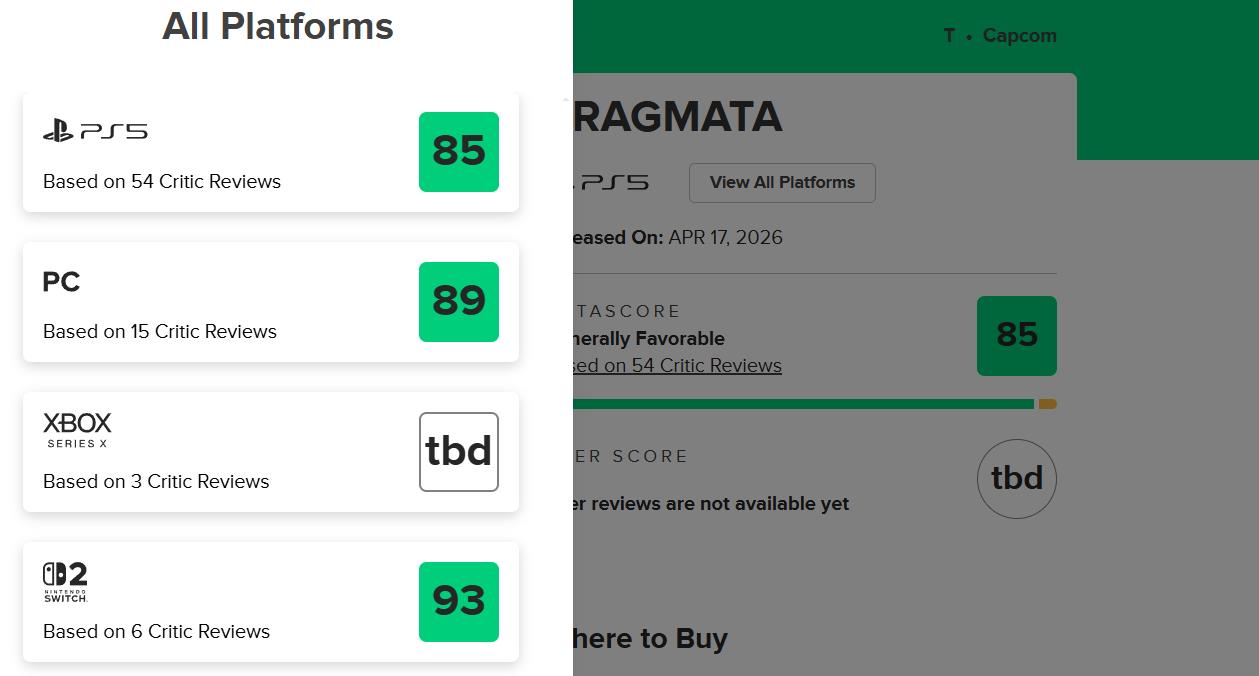Click the 89 PC score badge

pos(458,302)
